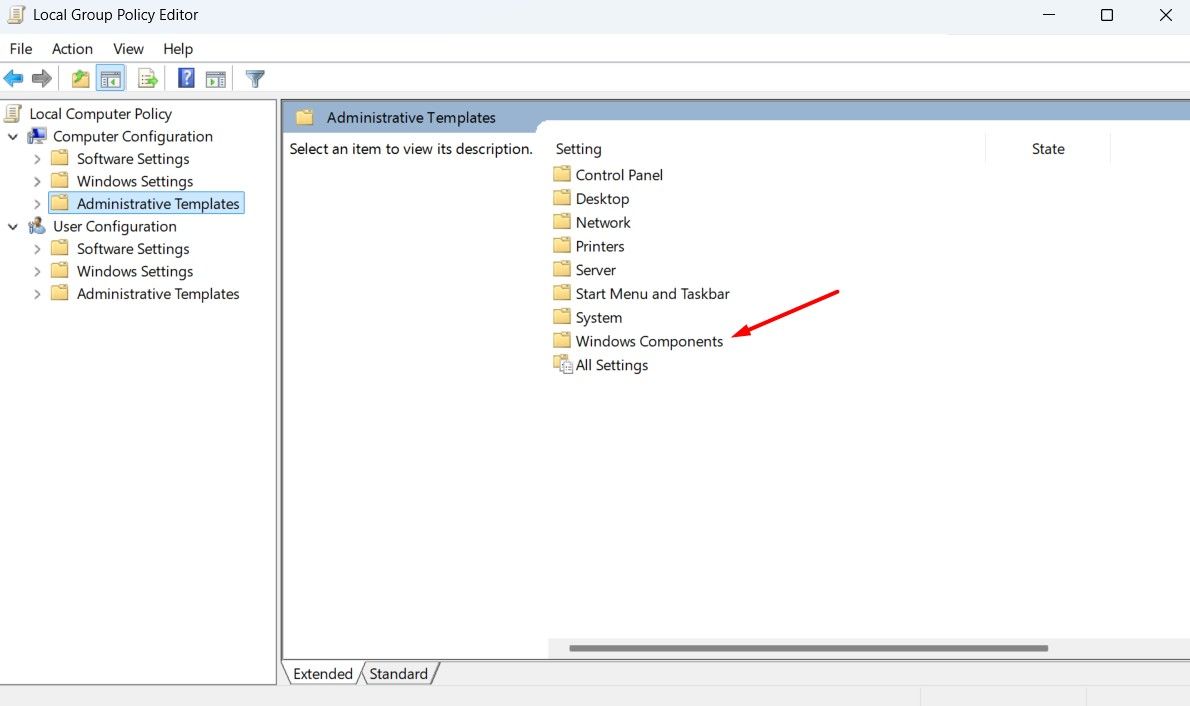The image size is (1190, 706).
Task: Maximize the Local Group Policy Editor window
Action: click(x=1107, y=15)
